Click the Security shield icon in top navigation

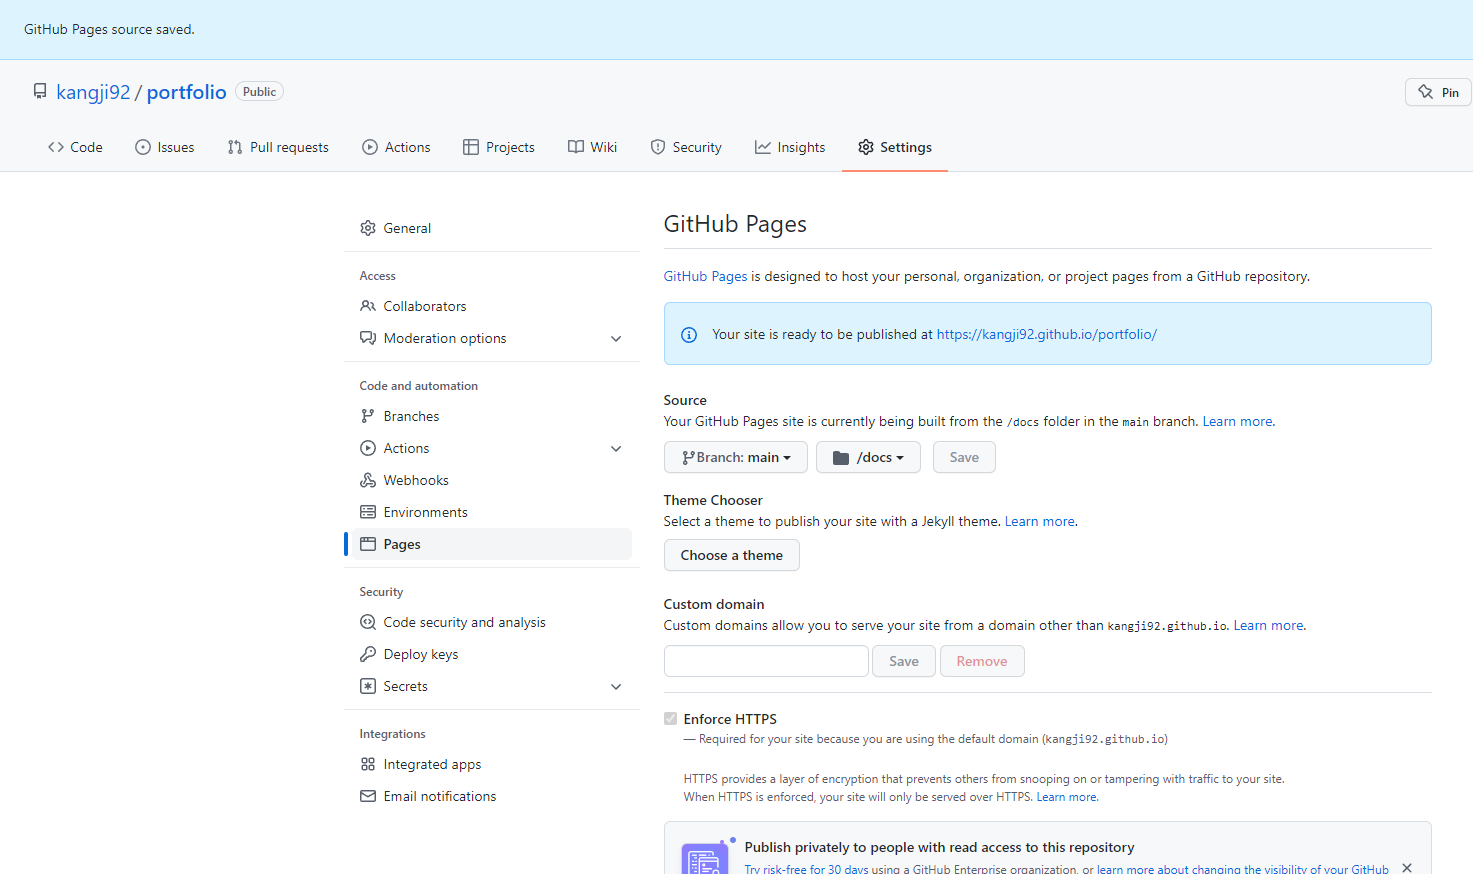[x=658, y=147]
